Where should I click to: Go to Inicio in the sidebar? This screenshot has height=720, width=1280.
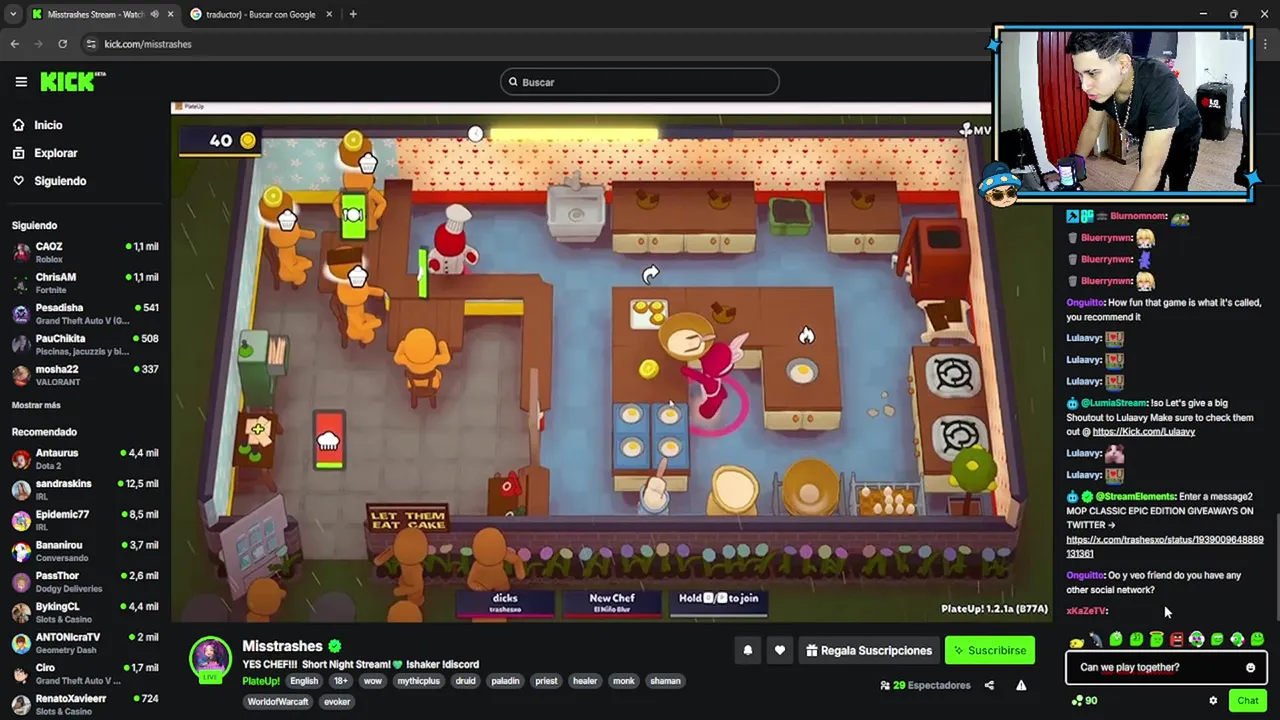(48, 125)
